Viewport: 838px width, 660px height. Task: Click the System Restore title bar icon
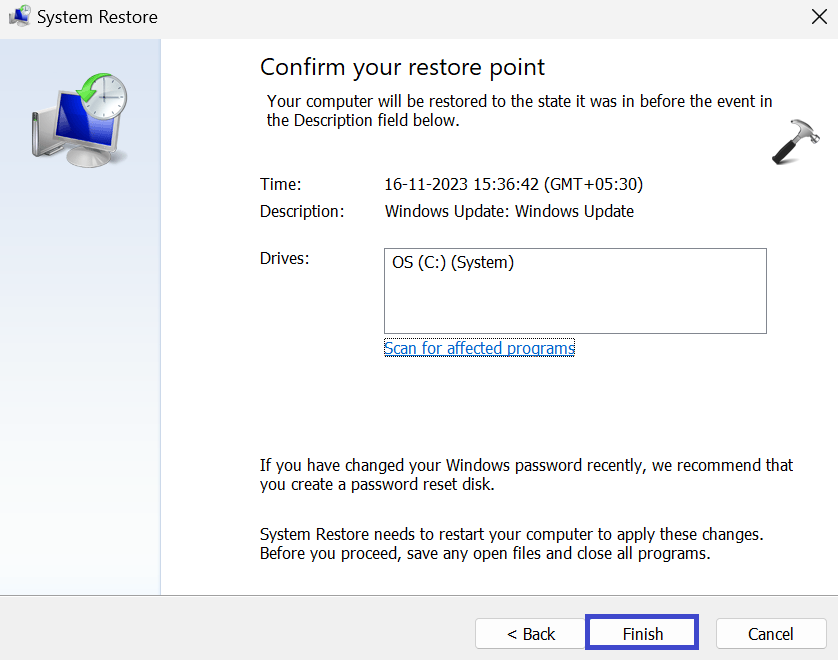pyautogui.click(x=19, y=17)
